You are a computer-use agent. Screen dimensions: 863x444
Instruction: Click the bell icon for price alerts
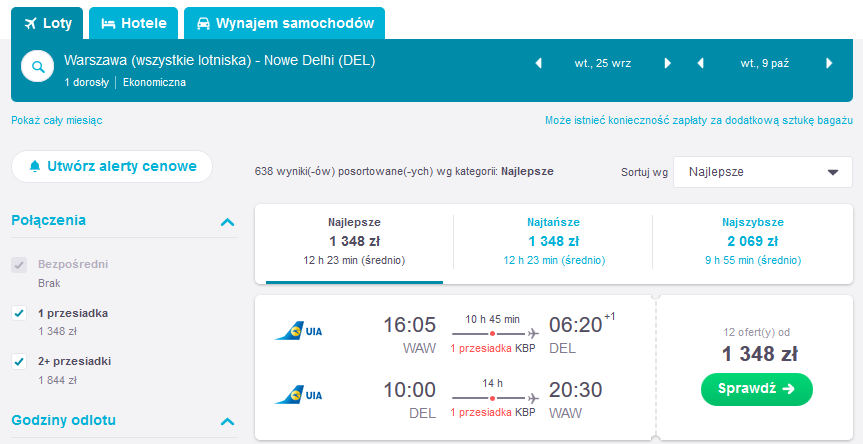pyautogui.click(x=35, y=166)
